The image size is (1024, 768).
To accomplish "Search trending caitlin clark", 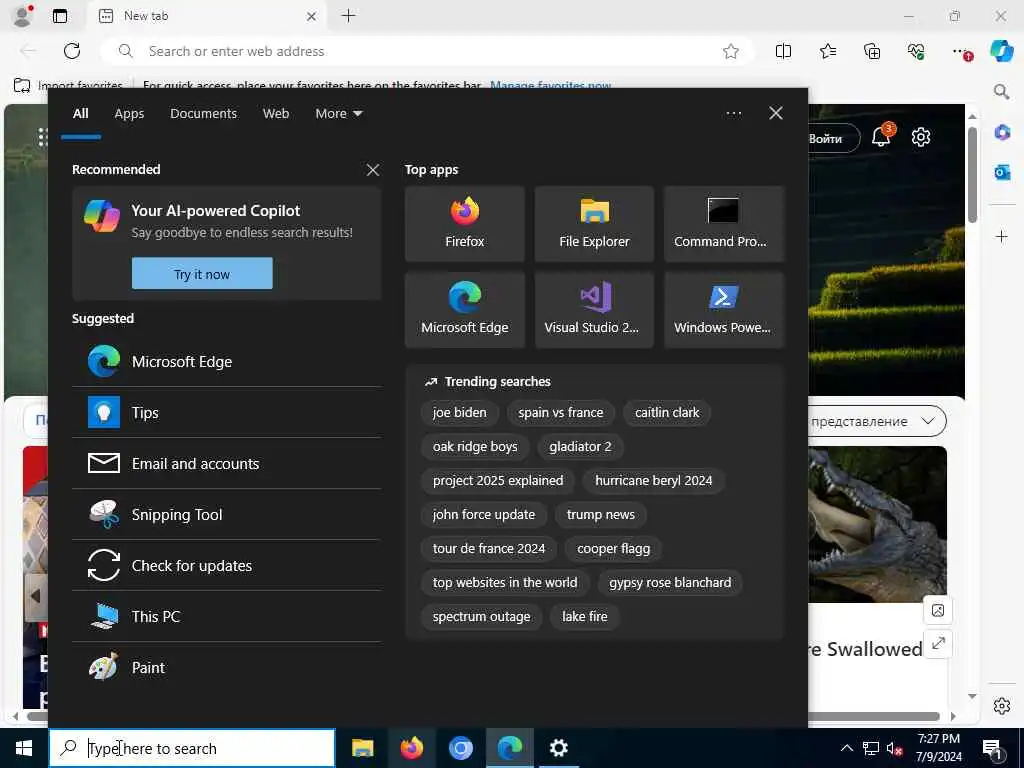I will pyautogui.click(x=667, y=413).
